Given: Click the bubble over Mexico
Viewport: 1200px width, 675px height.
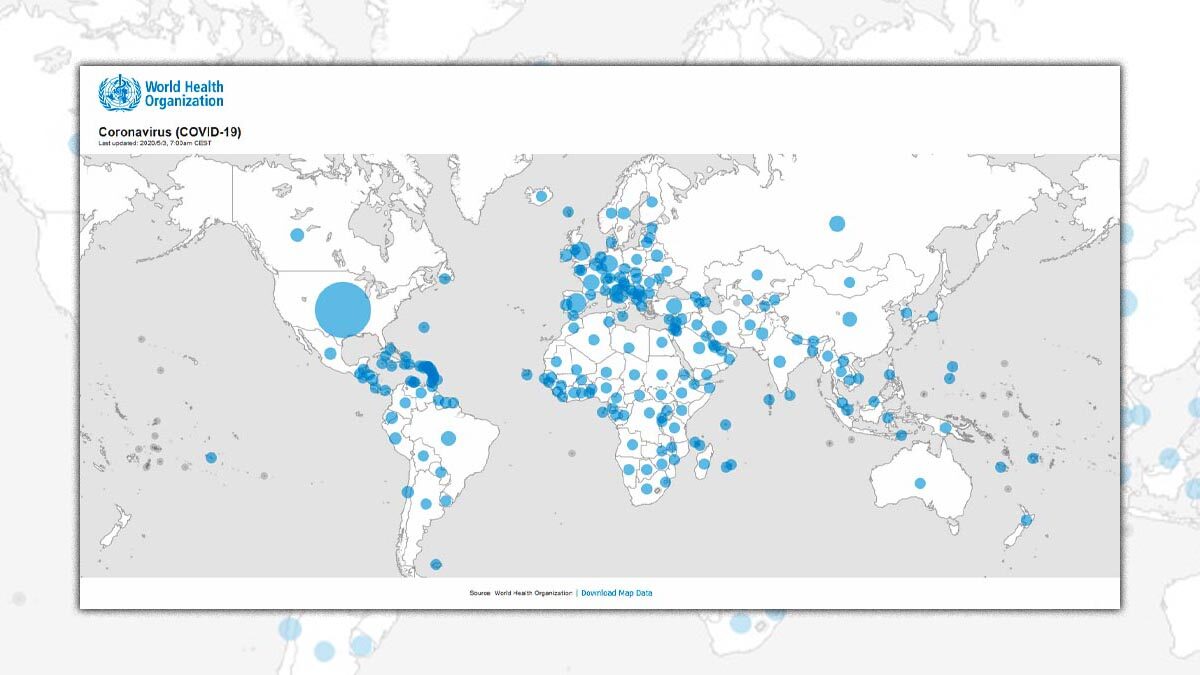Looking at the screenshot, I should point(330,353).
